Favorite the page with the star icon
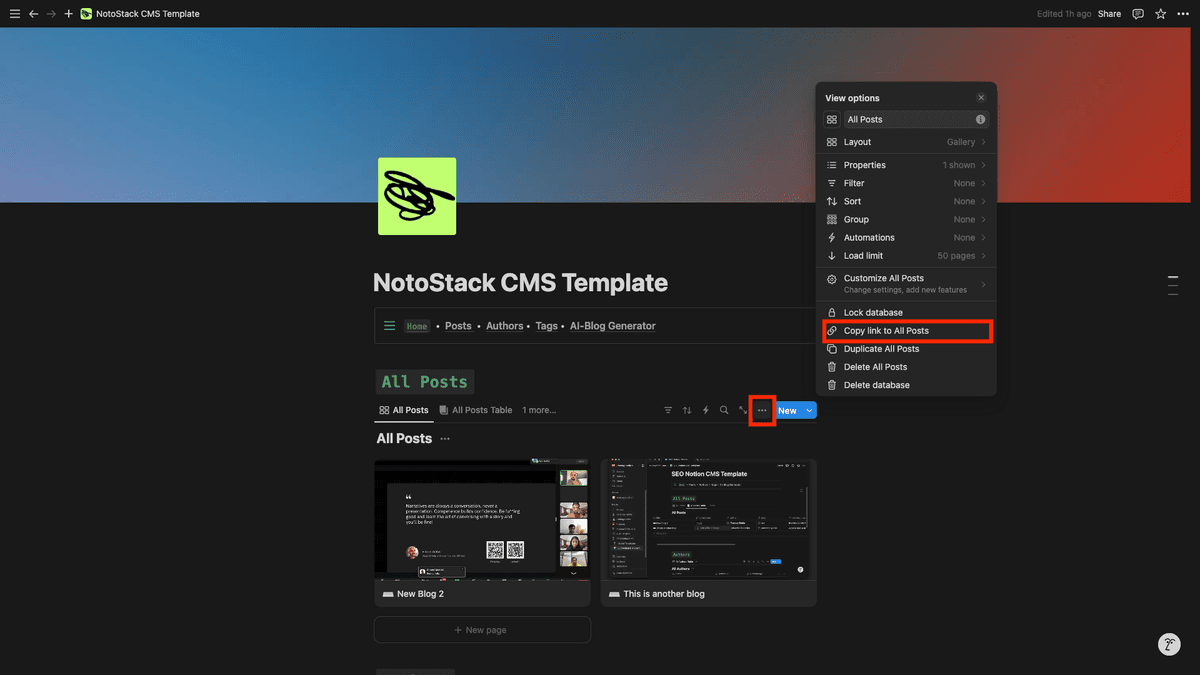This screenshot has height=675, width=1200. (1161, 14)
